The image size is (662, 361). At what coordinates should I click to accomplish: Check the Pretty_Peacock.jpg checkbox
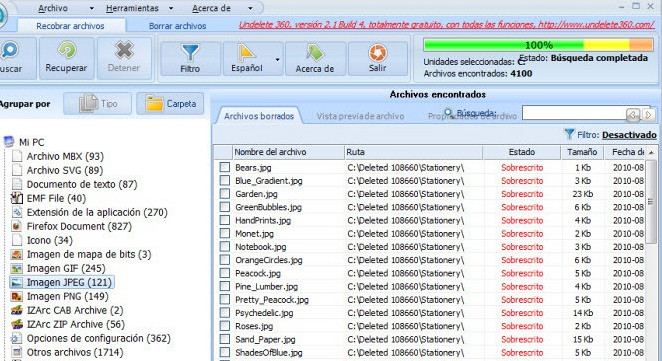pyautogui.click(x=225, y=299)
